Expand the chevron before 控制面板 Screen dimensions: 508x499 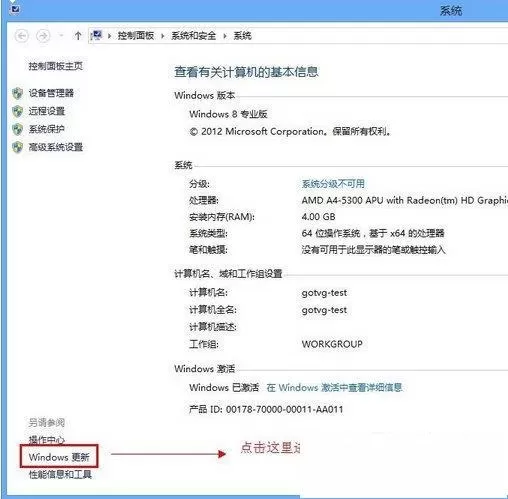[109, 36]
